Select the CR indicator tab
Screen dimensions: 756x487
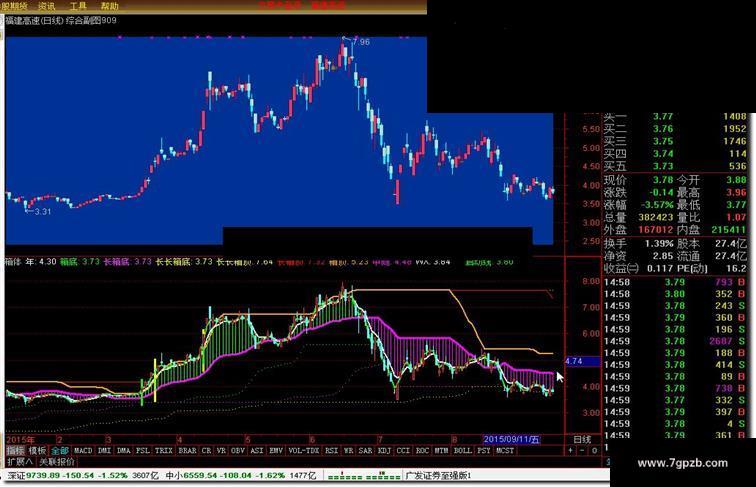[x=206, y=451]
